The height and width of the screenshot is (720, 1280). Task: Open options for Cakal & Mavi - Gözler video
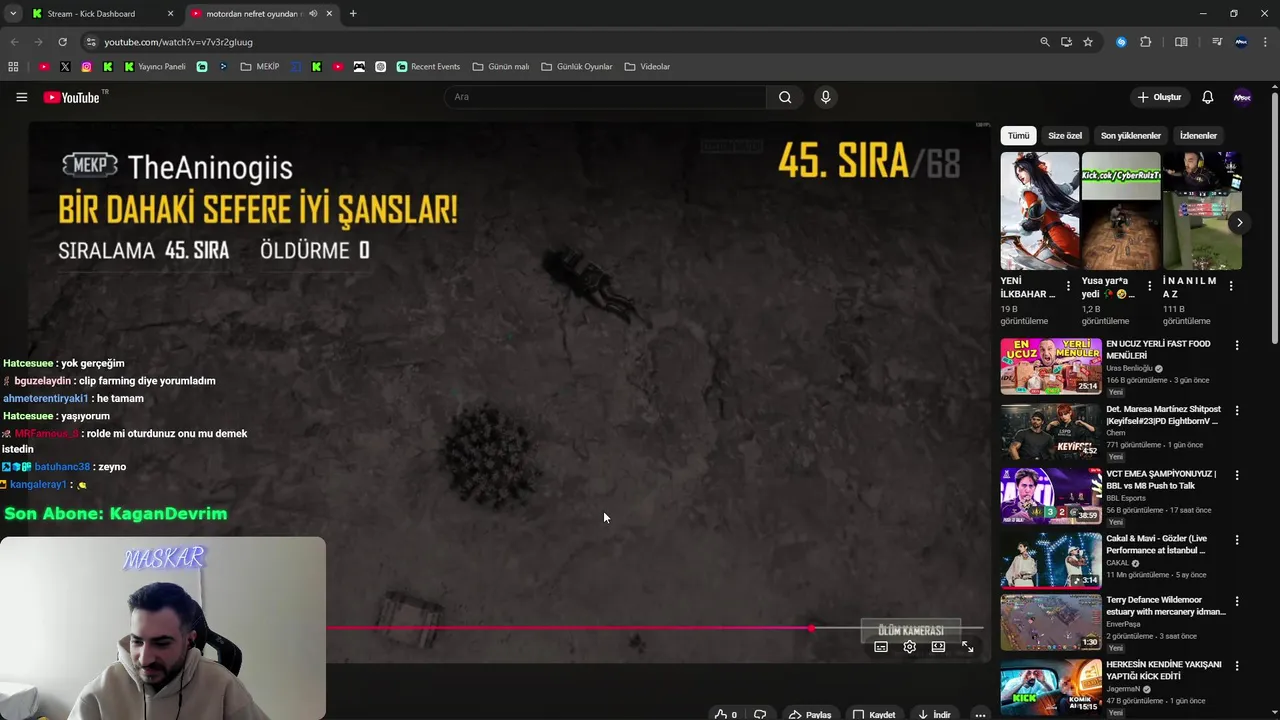pos(1237,540)
